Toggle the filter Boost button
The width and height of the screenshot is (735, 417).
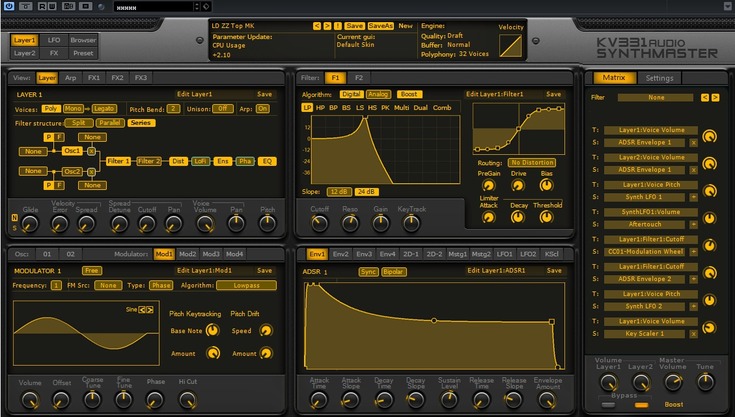tap(409, 94)
